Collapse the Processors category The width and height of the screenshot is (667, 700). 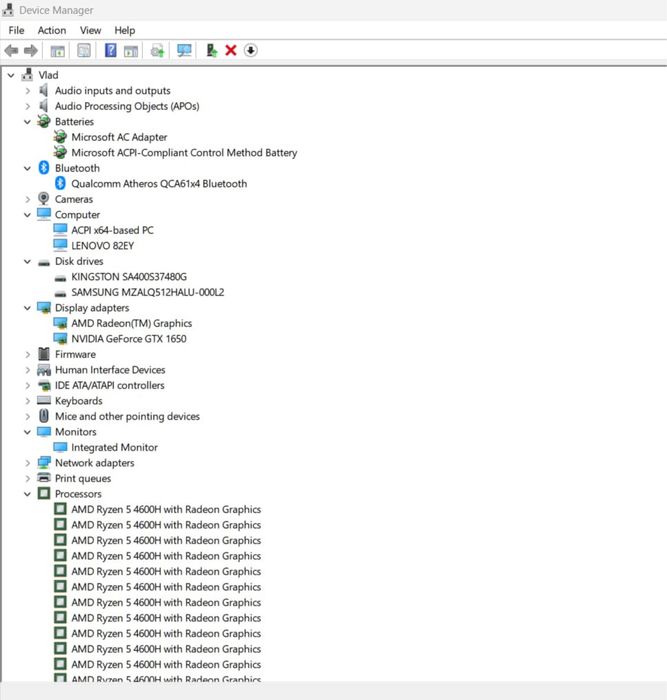tap(27, 494)
